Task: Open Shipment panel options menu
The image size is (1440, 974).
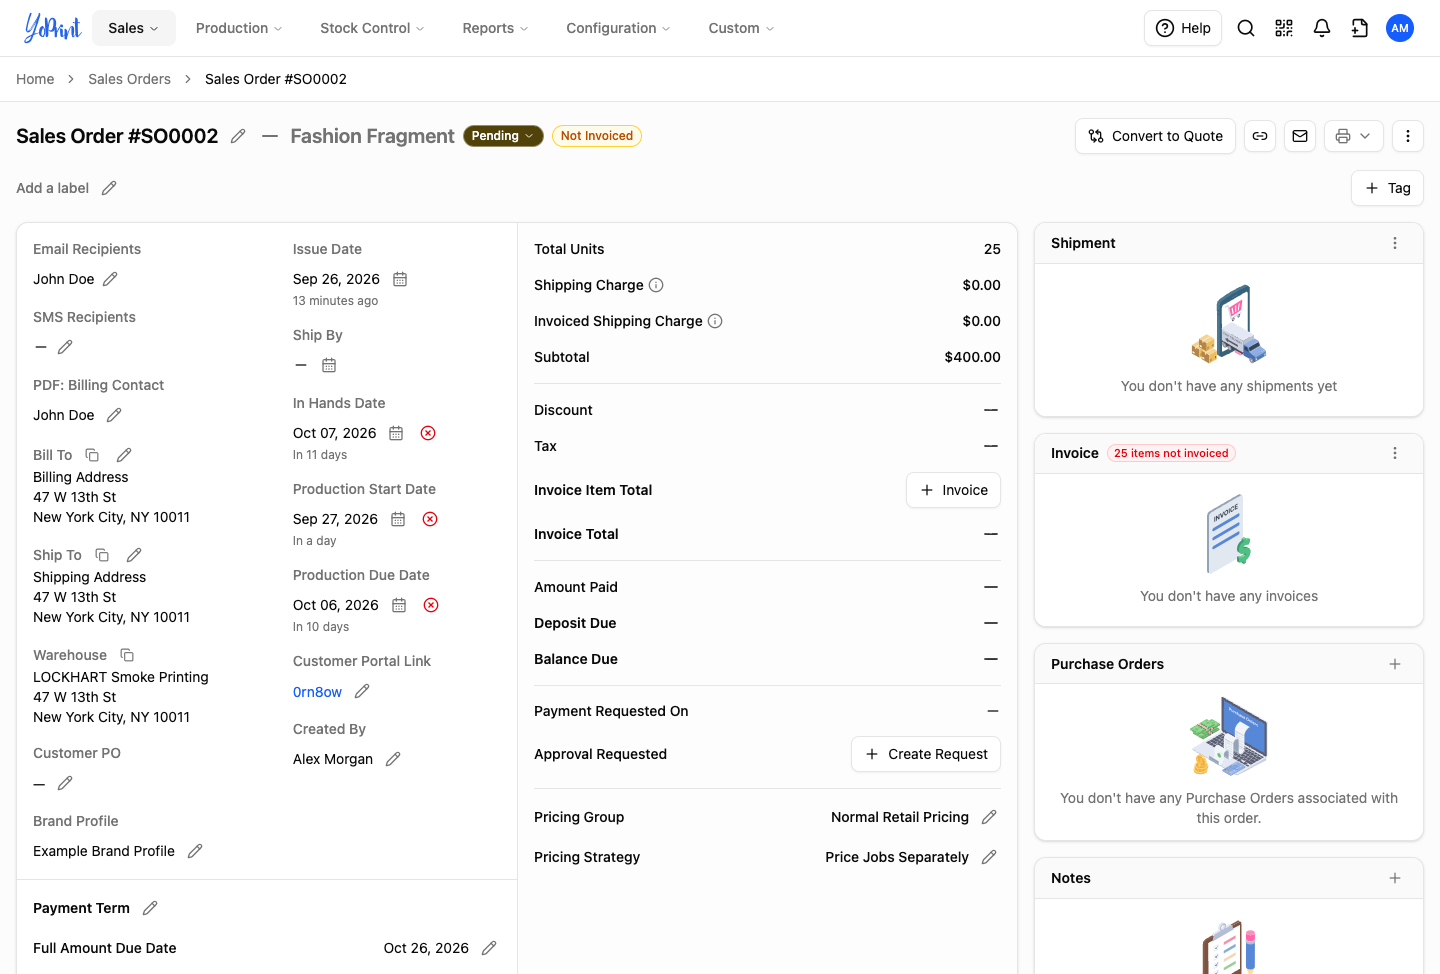Action: (1395, 243)
